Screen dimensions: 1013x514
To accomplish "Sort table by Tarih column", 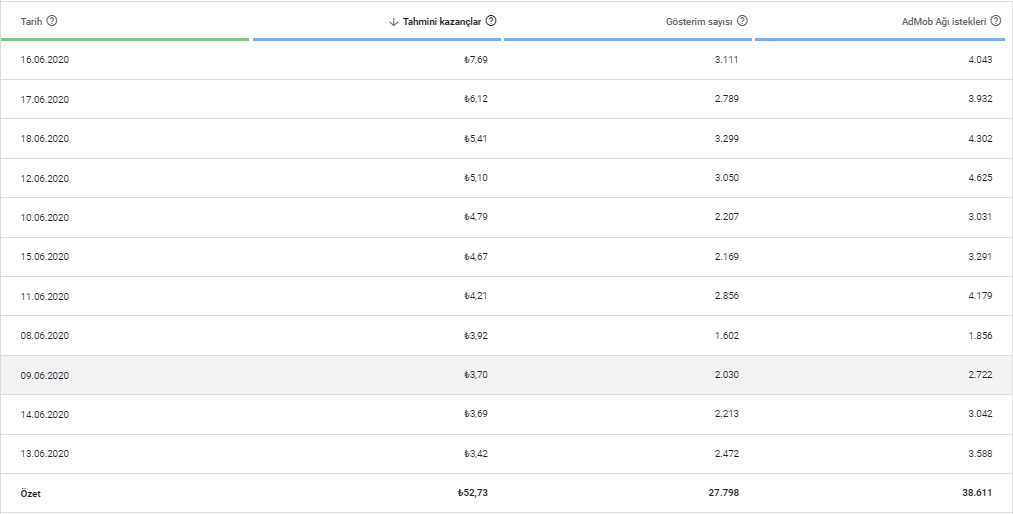I will [x=30, y=21].
